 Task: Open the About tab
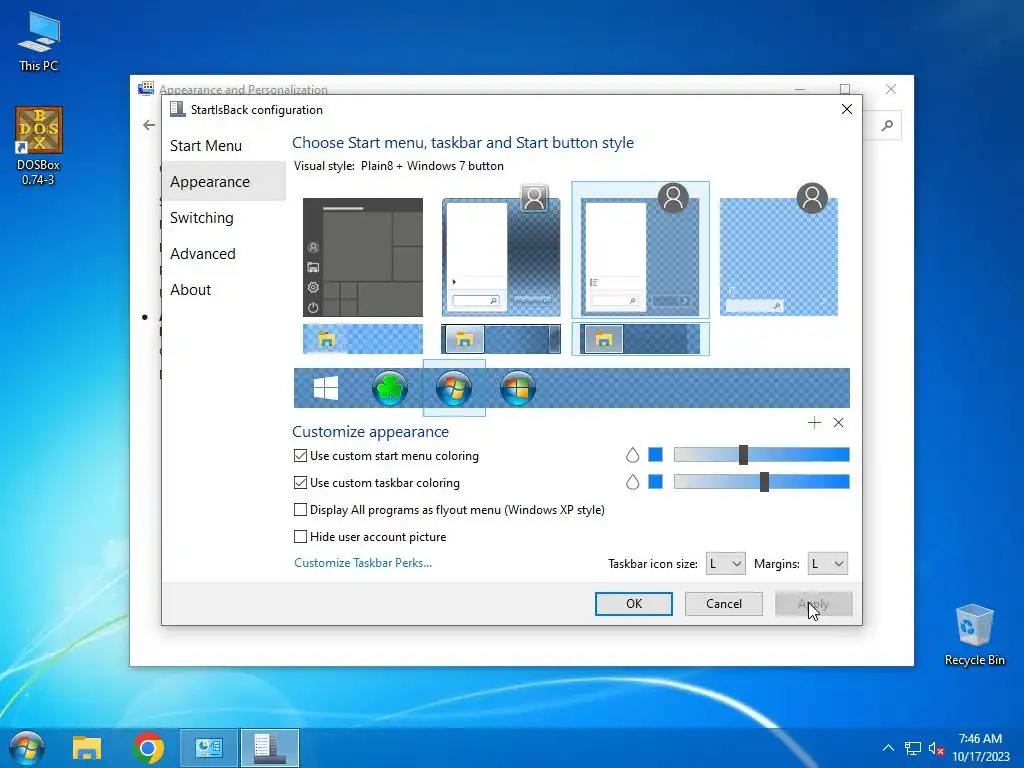pos(223,289)
